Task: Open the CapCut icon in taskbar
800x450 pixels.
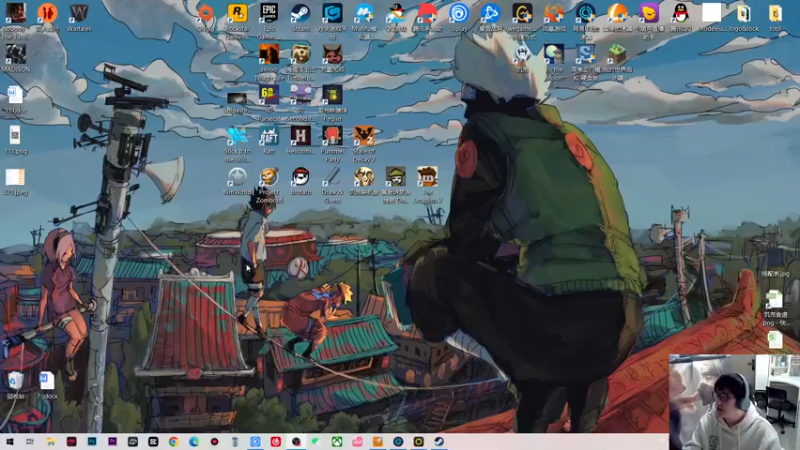Action: pos(153,441)
